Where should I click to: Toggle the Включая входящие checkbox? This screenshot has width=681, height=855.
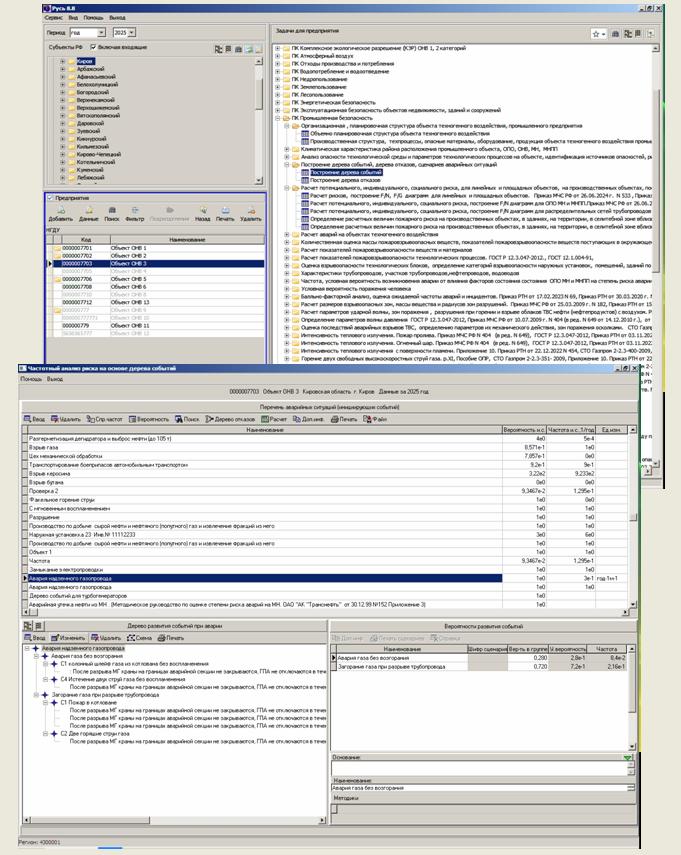(x=93, y=47)
